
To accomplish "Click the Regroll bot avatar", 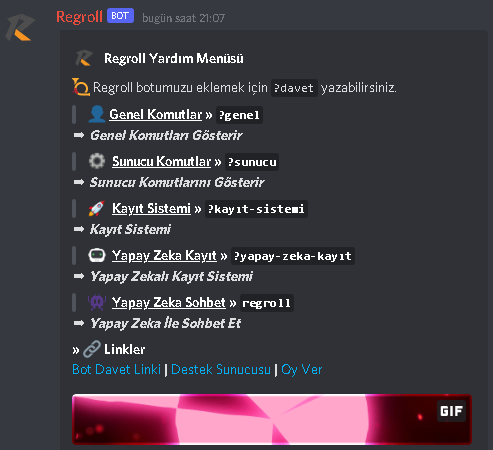I will (20, 27).
